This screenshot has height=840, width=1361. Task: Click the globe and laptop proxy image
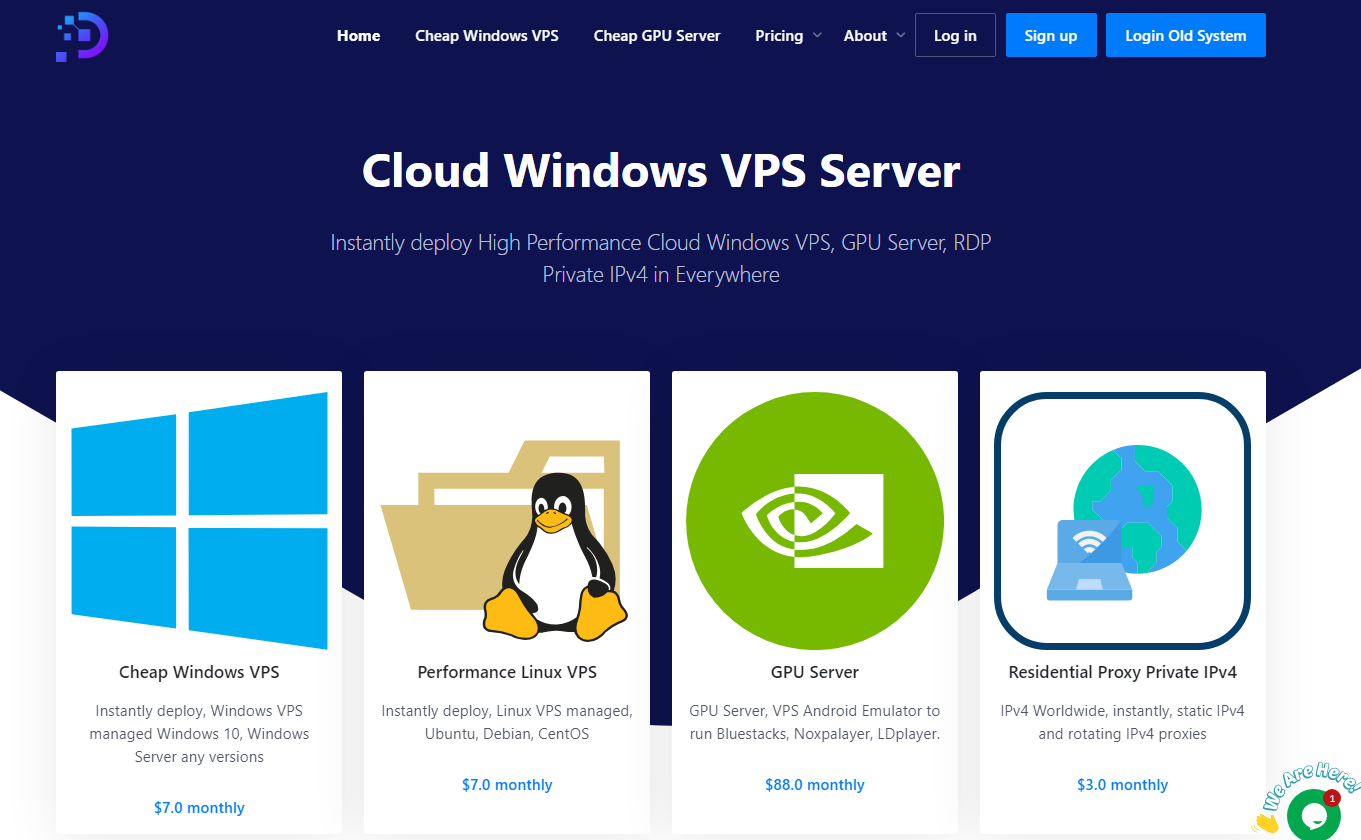pos(1123,520)
